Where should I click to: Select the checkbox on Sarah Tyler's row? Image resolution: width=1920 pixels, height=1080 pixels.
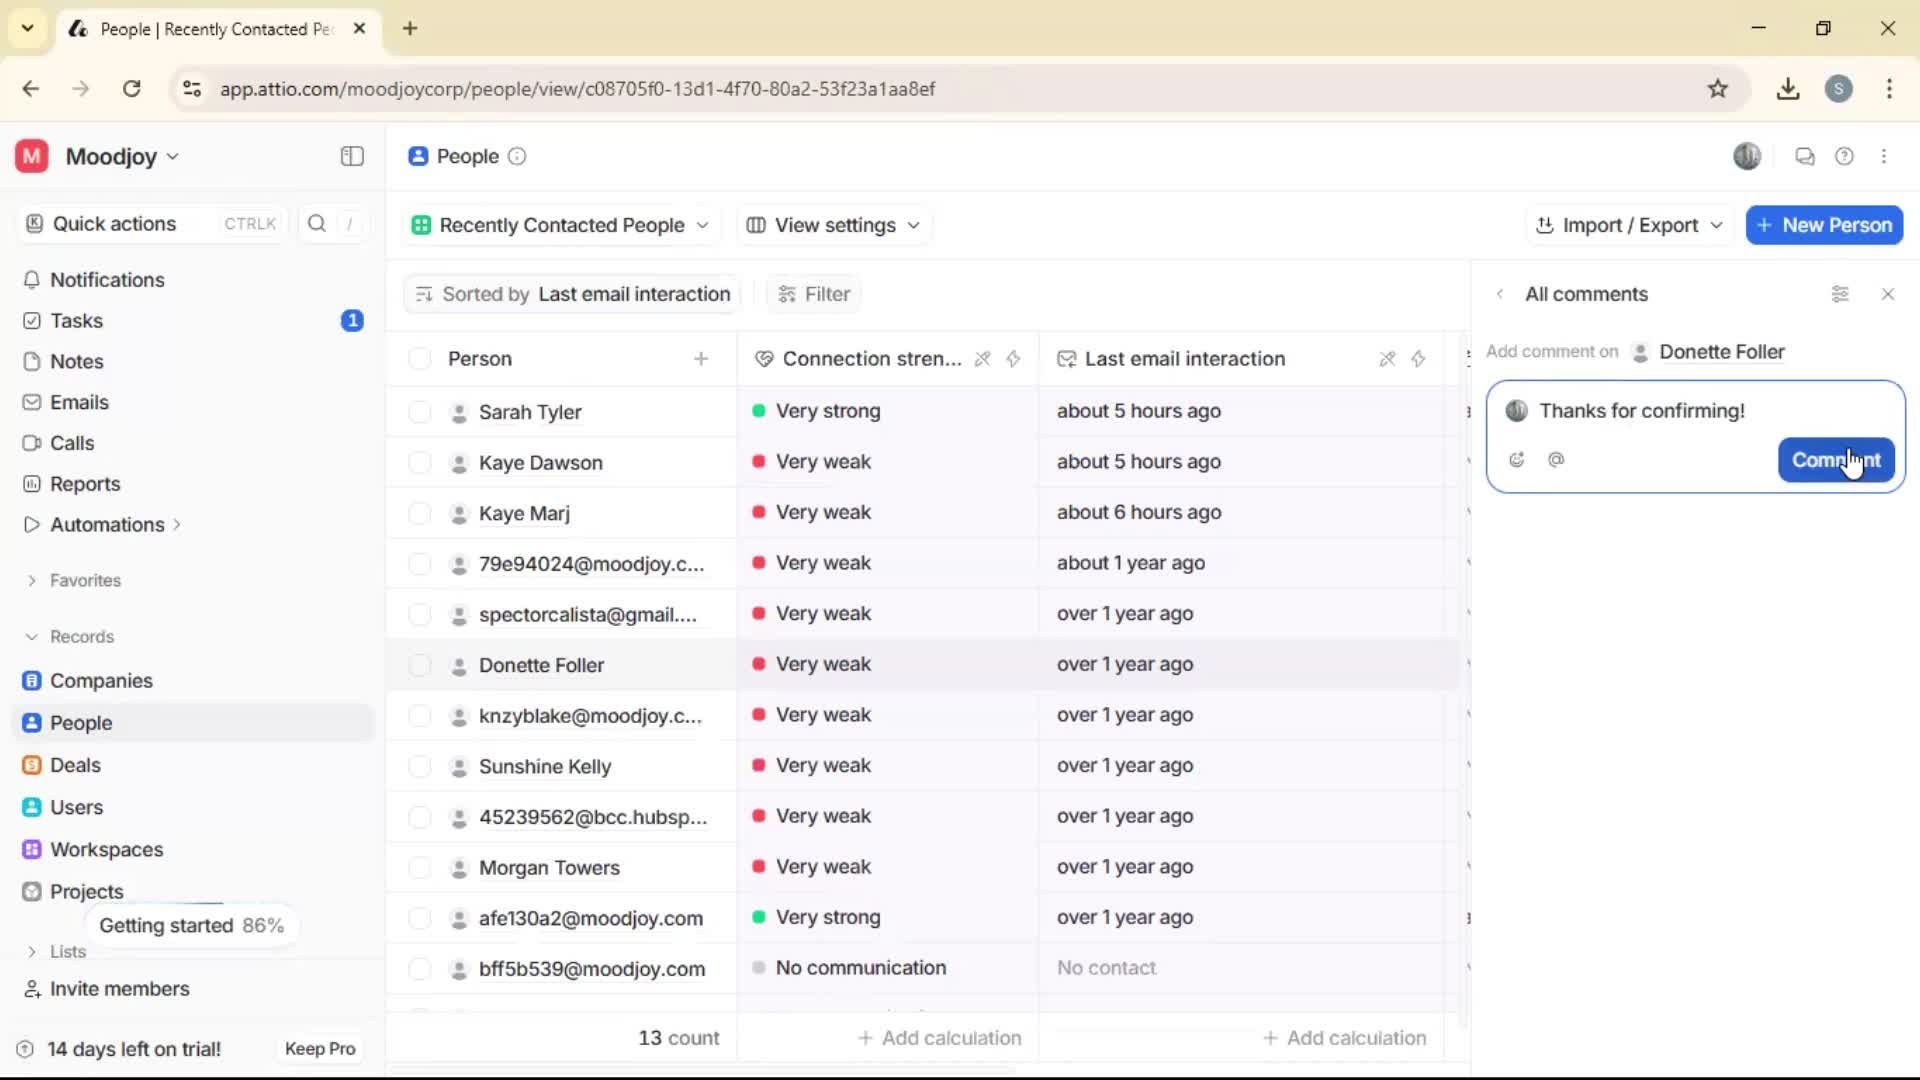coord(419,411)
